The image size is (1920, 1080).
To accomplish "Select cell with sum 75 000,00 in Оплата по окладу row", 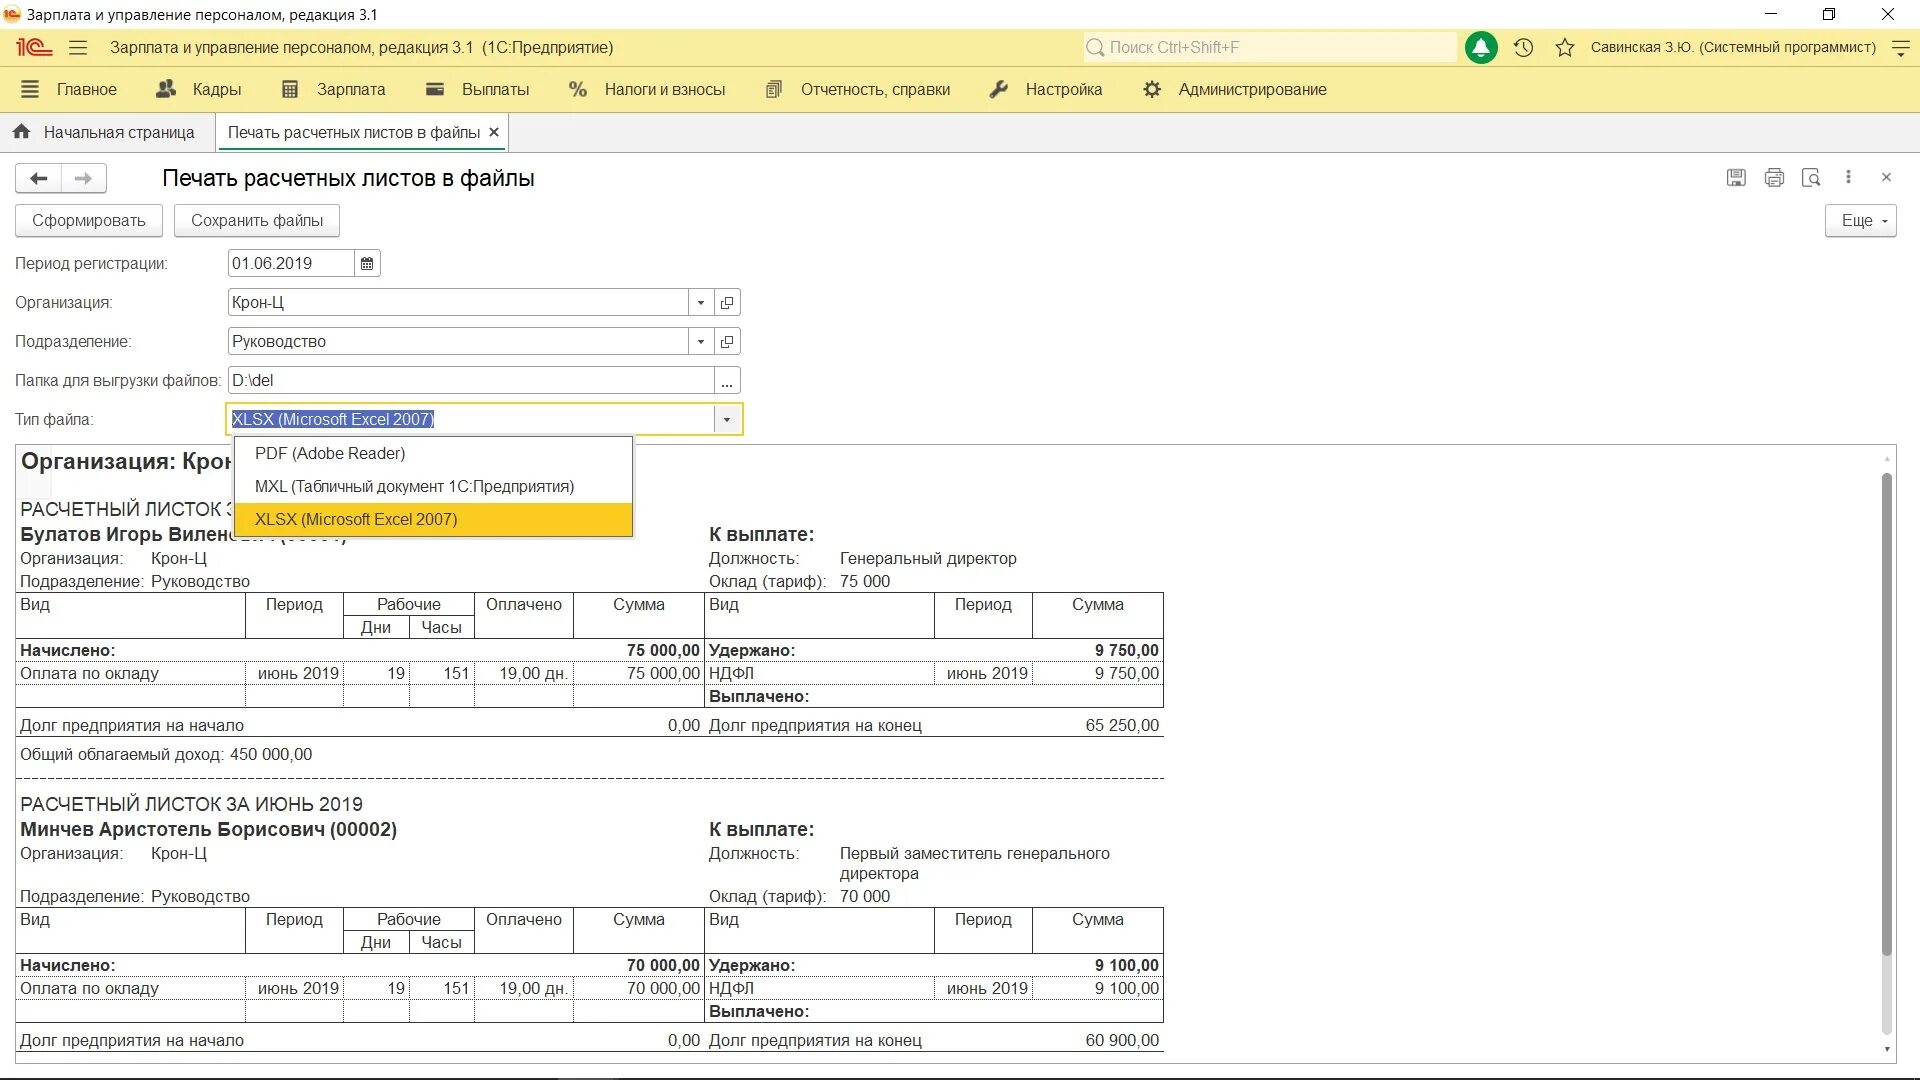I will [x=639, y=674].
